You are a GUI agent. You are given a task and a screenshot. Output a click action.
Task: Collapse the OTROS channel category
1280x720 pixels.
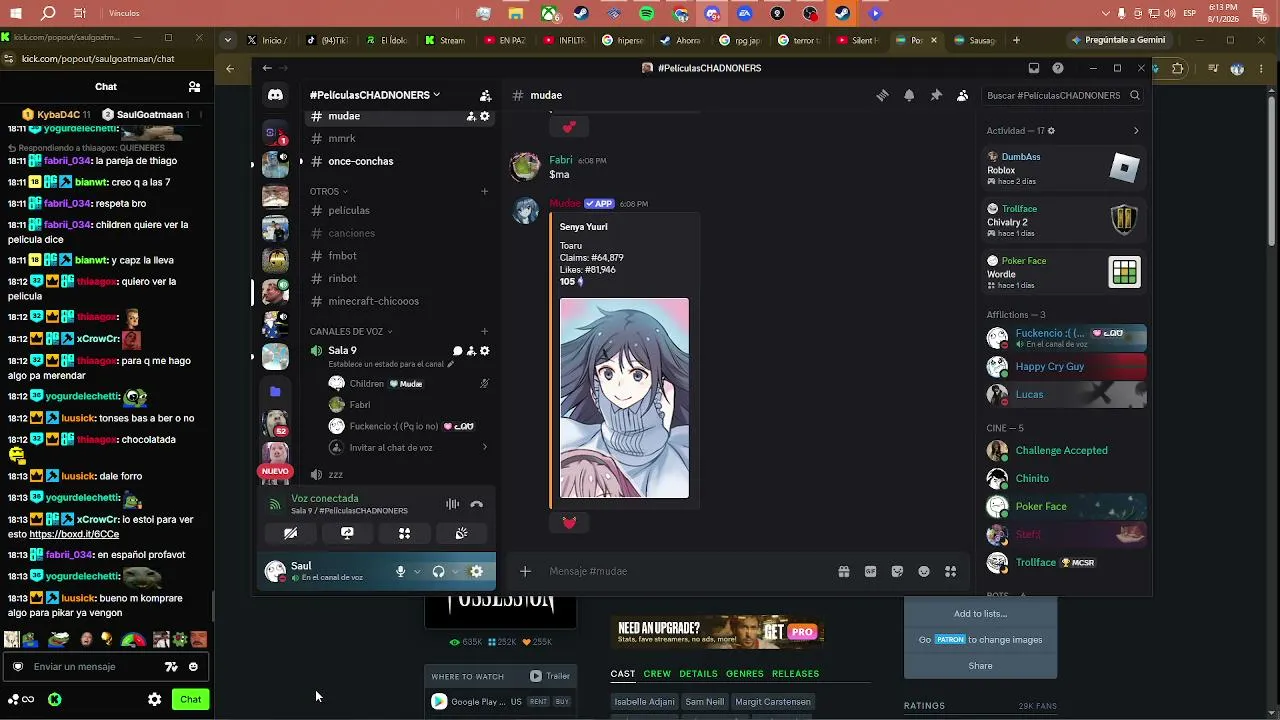point(329,191)
